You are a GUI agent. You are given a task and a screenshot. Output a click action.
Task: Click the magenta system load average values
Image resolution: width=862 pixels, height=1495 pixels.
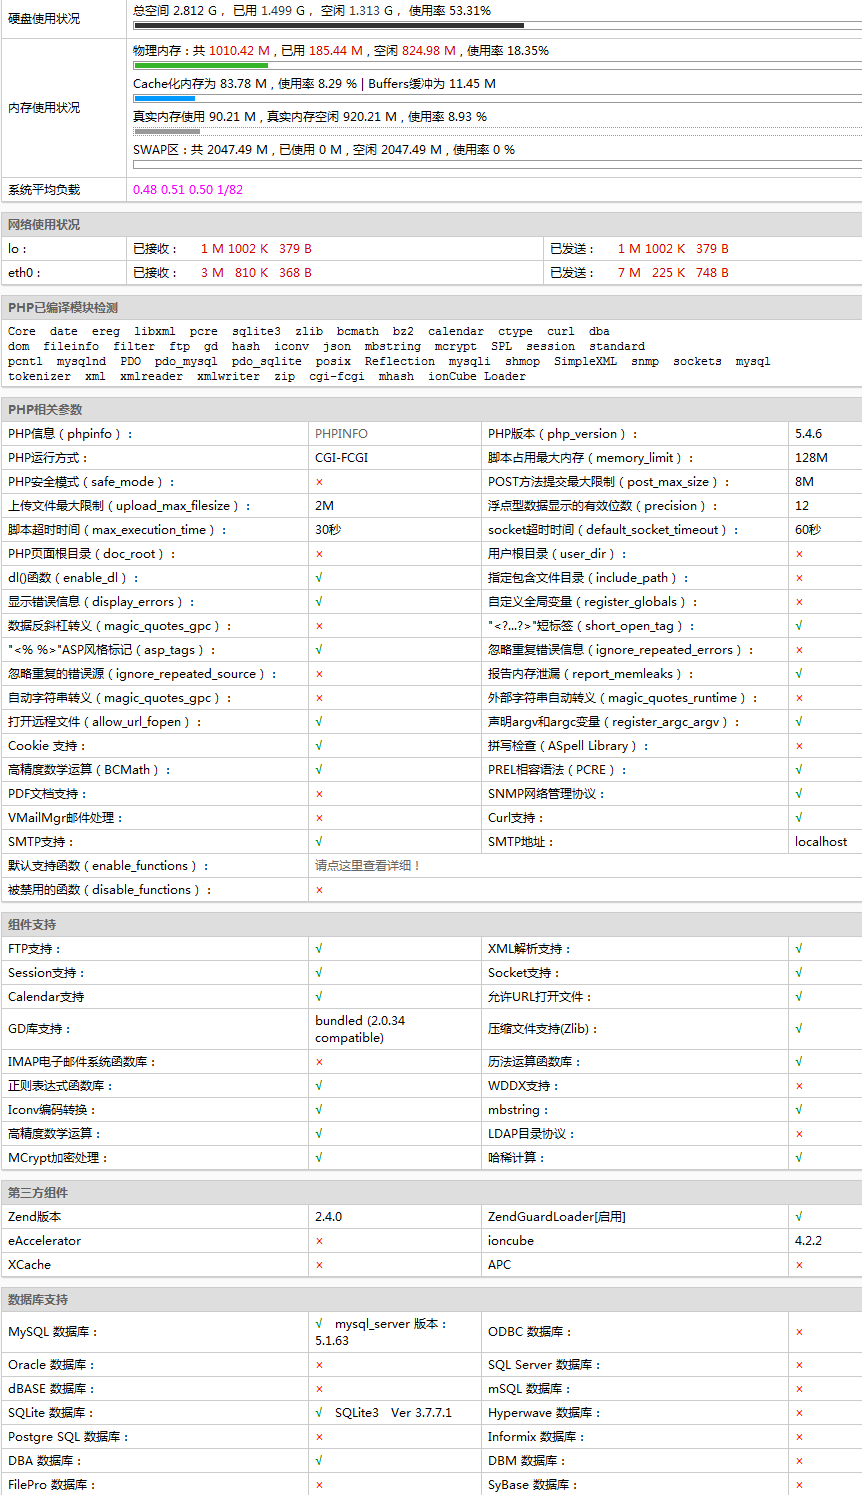click(x=188, y=190)
